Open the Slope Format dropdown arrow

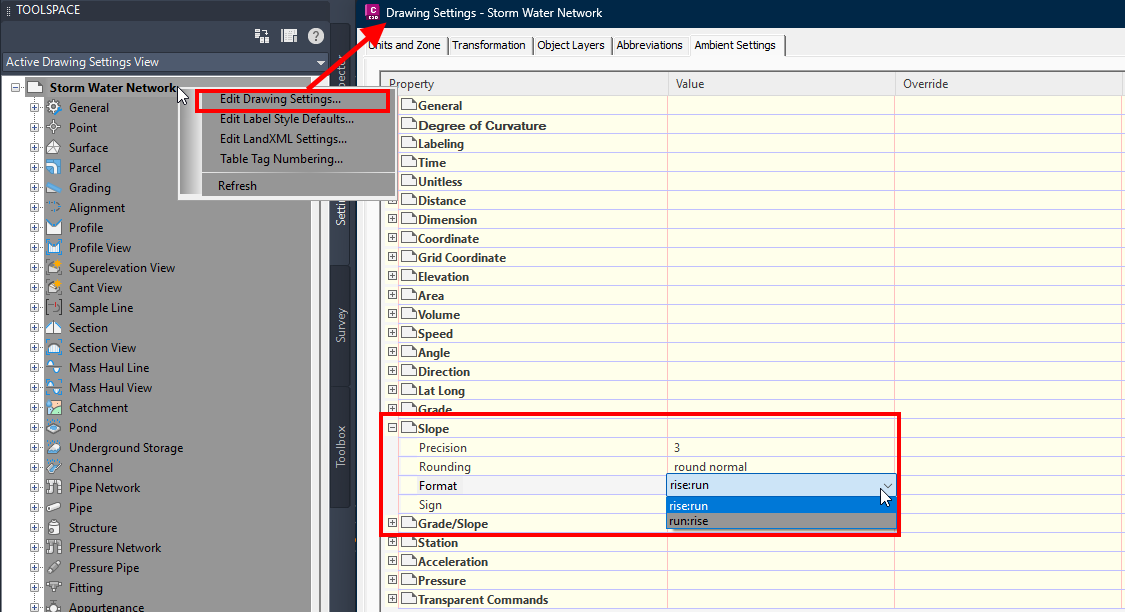pos(888,486)
